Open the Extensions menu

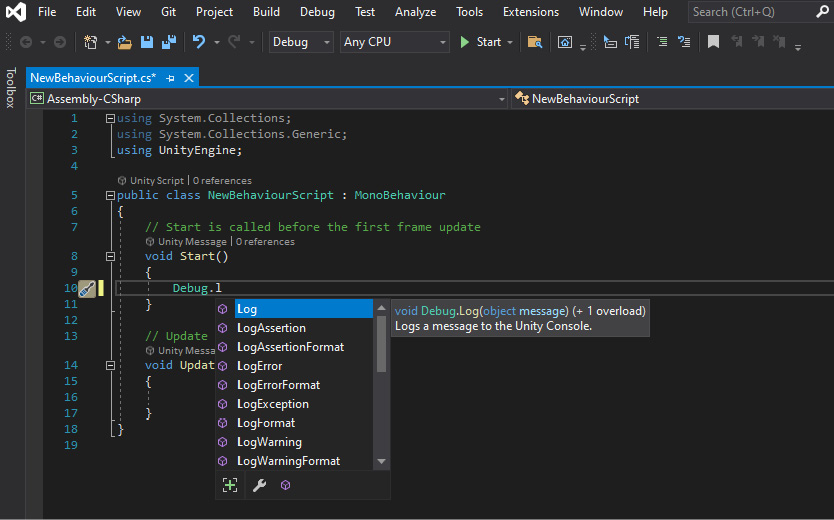[531, 12]
